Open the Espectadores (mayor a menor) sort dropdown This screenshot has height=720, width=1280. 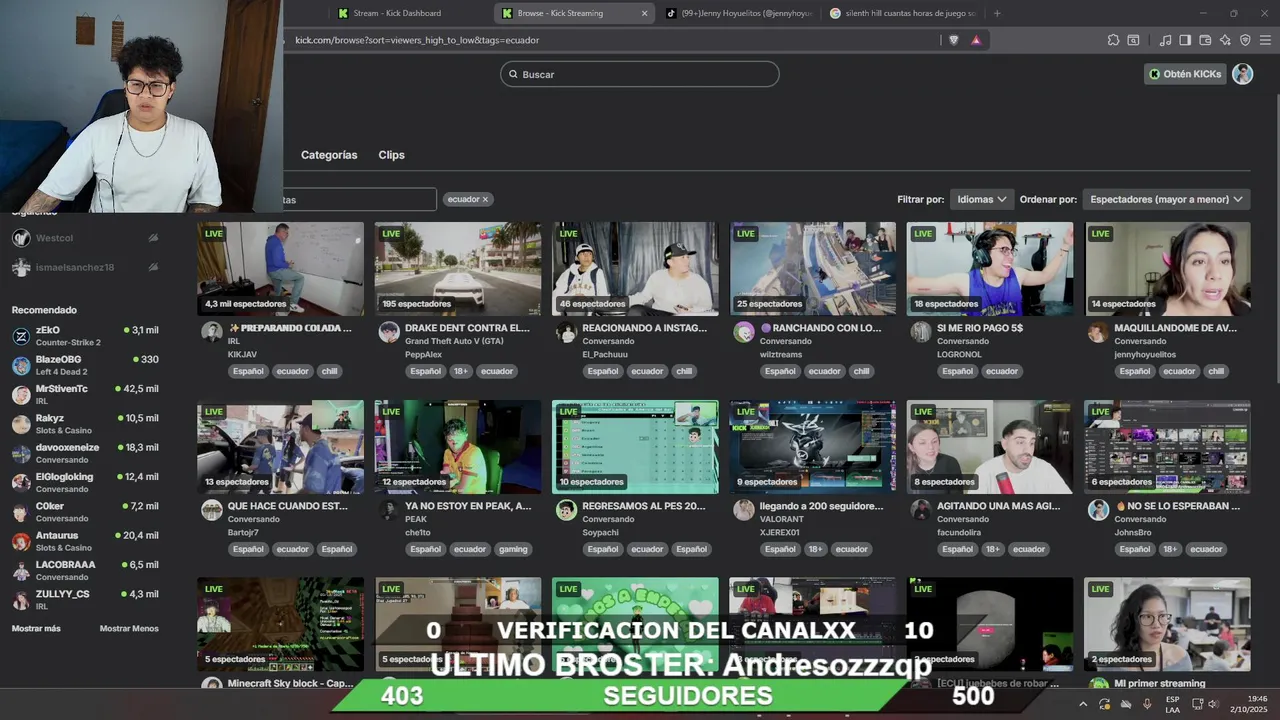click(x=1166, y=199)
